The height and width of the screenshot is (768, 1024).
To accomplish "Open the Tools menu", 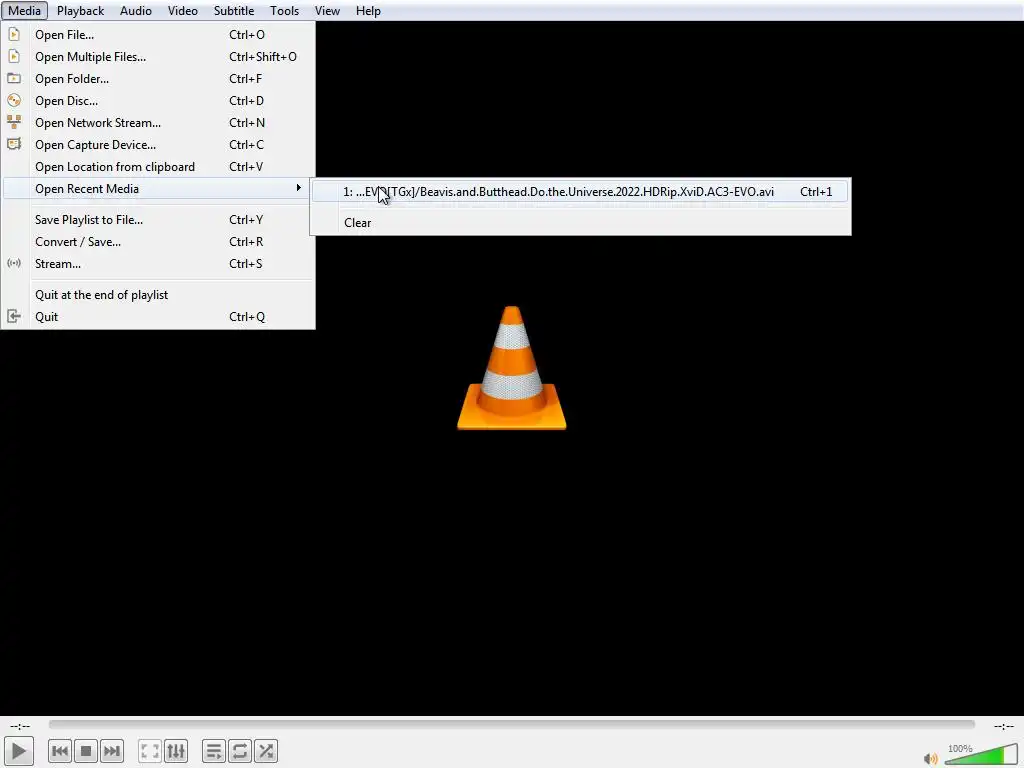I will tap(285, 10).
